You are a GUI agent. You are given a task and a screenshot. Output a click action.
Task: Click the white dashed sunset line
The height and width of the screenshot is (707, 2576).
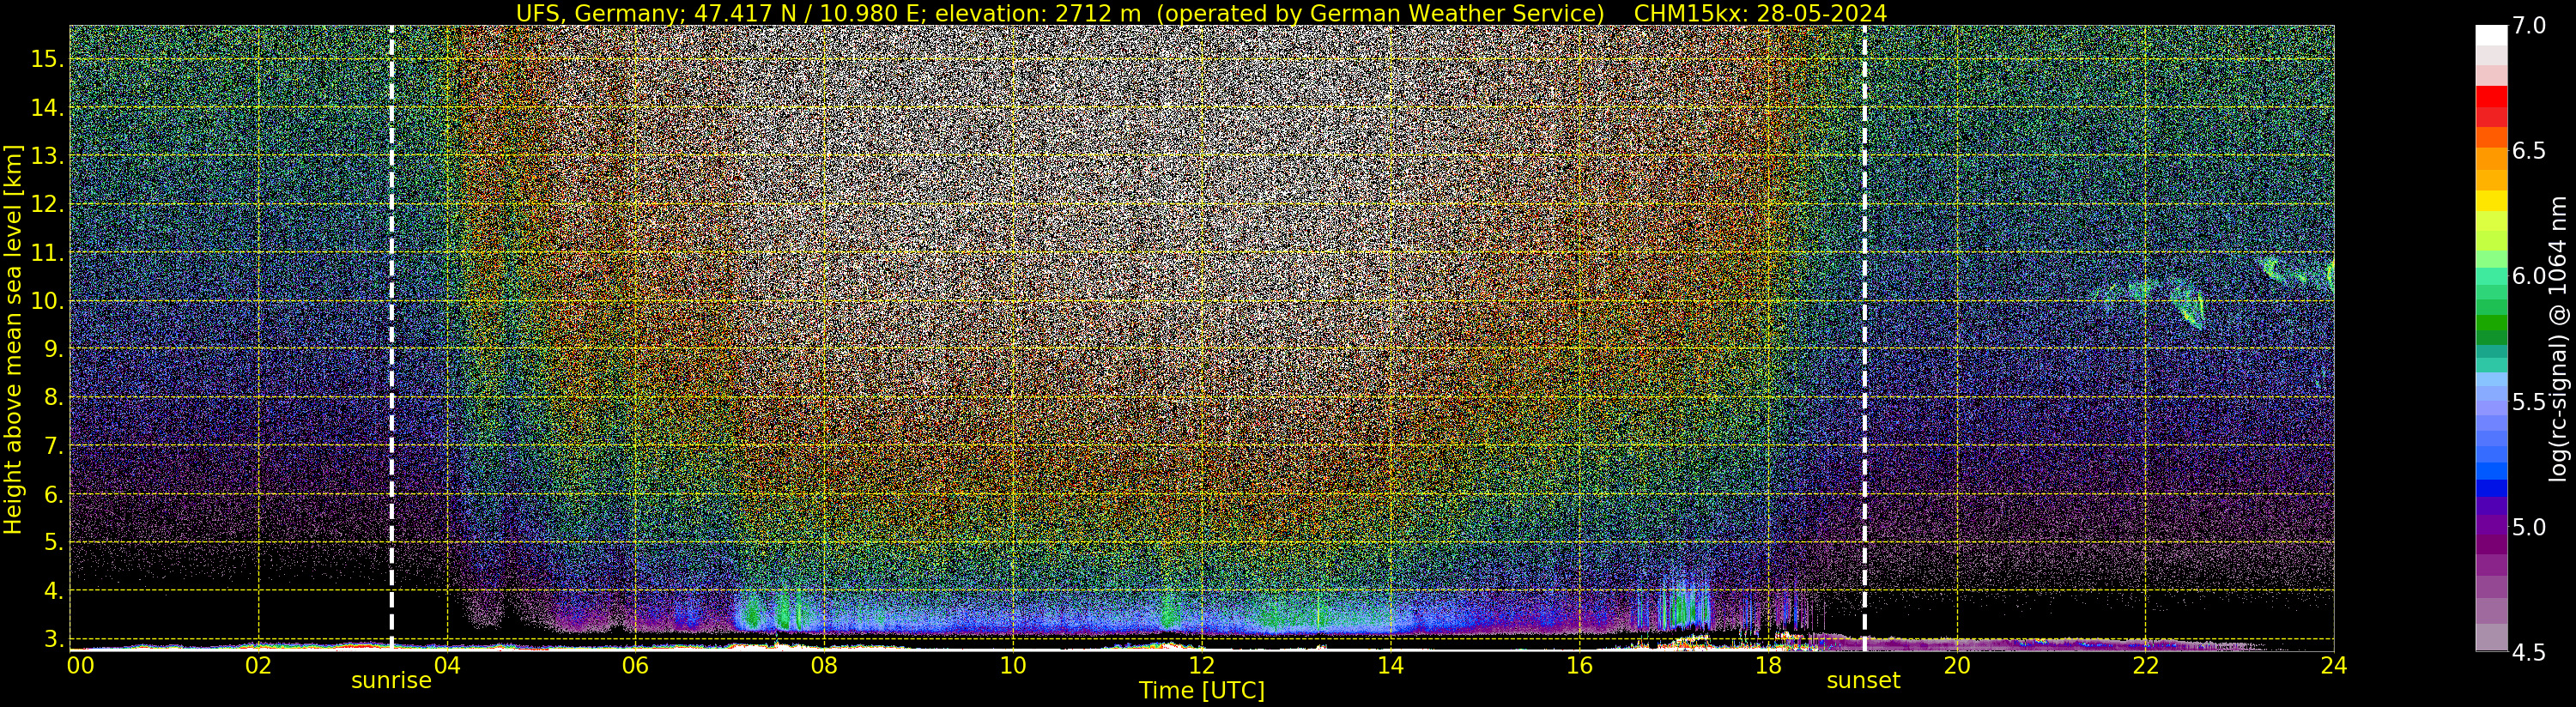coord(1865,338)
